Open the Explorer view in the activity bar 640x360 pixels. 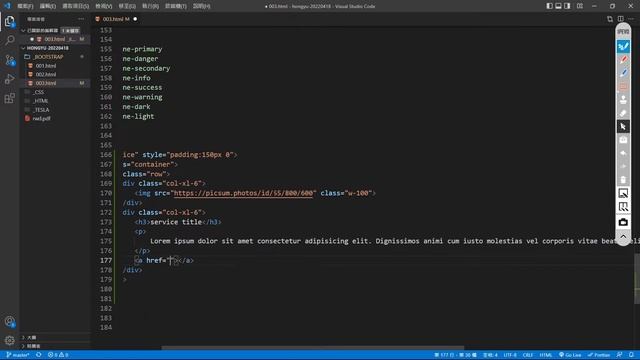(x=9, y=21)
